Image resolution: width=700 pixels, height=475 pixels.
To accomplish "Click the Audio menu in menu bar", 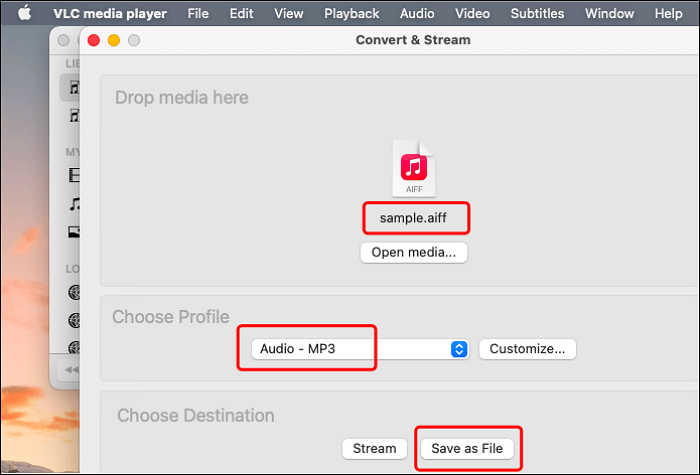I will pos(417,14).
